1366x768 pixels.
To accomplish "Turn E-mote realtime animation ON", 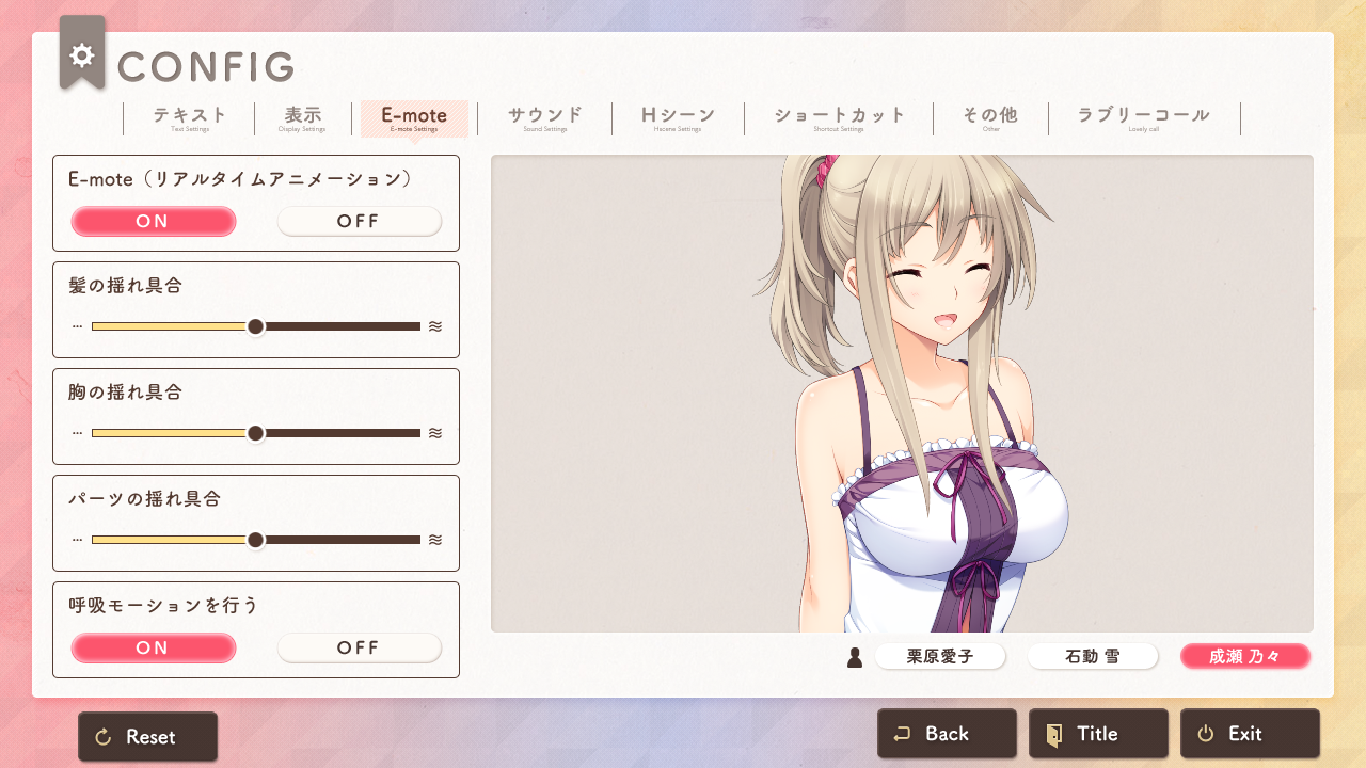I will pos(153,221).
